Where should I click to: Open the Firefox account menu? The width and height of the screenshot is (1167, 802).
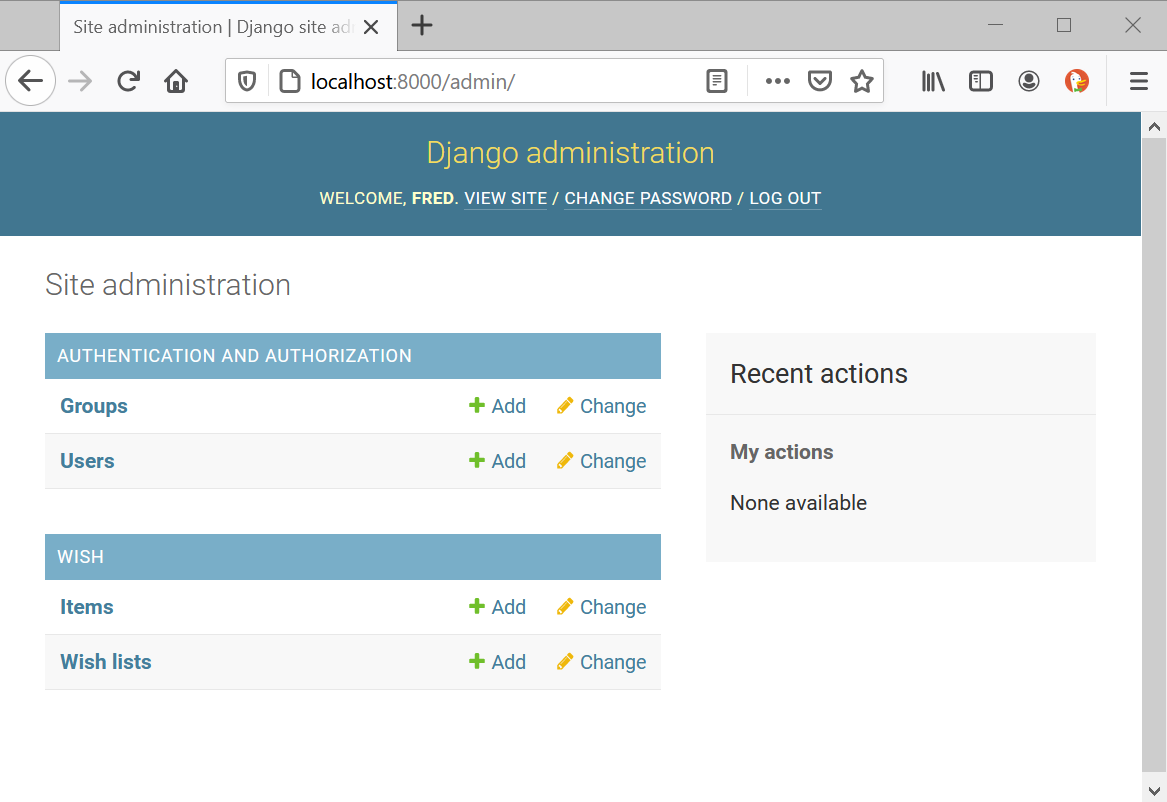1029,81
